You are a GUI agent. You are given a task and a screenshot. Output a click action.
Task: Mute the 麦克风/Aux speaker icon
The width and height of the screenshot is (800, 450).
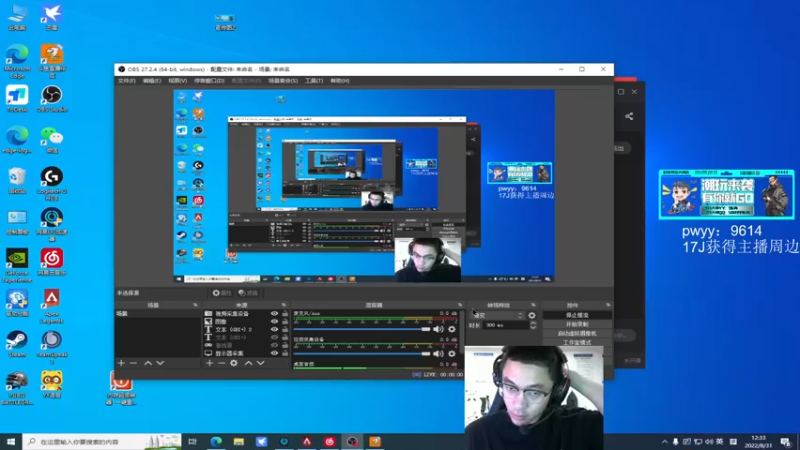tap(438, 329)
